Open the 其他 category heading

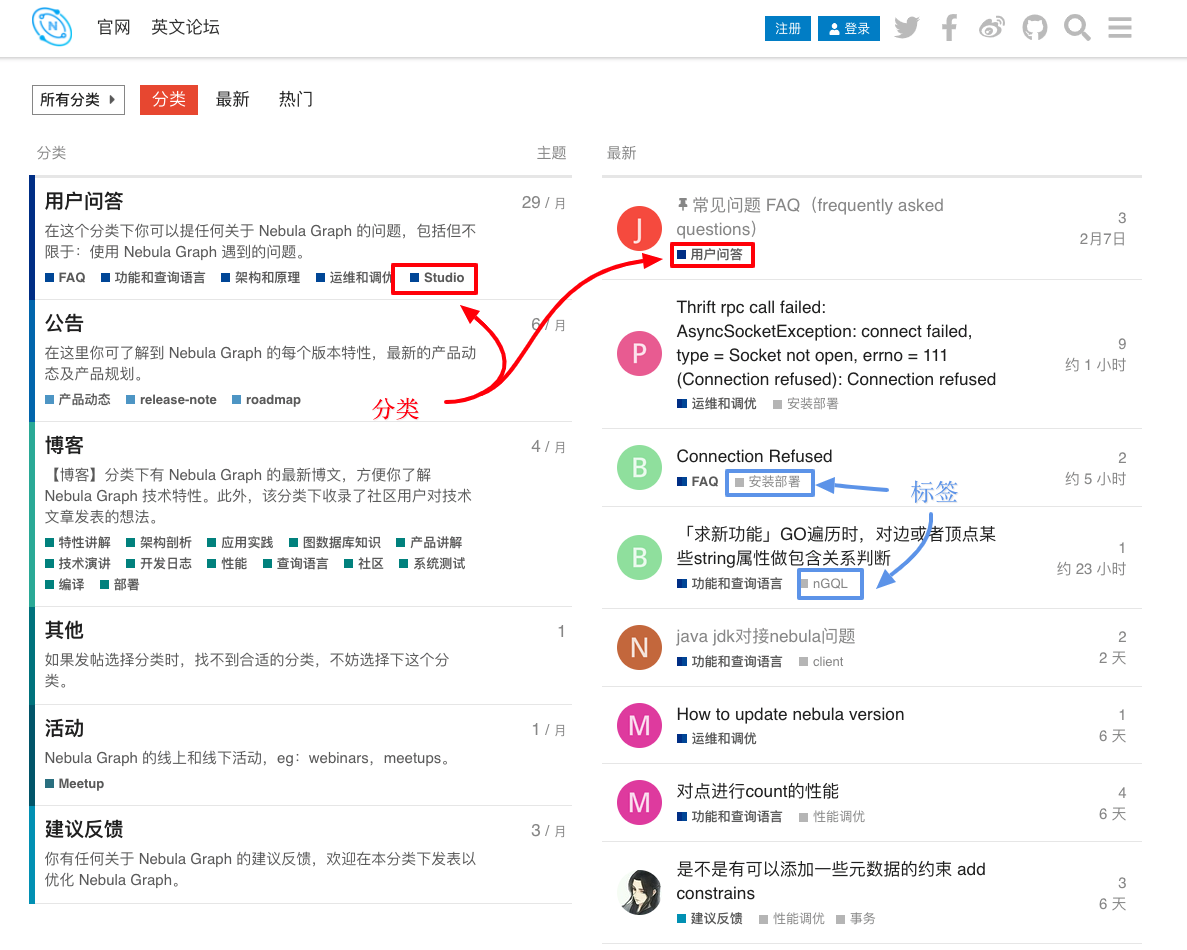tap(64, 630)
